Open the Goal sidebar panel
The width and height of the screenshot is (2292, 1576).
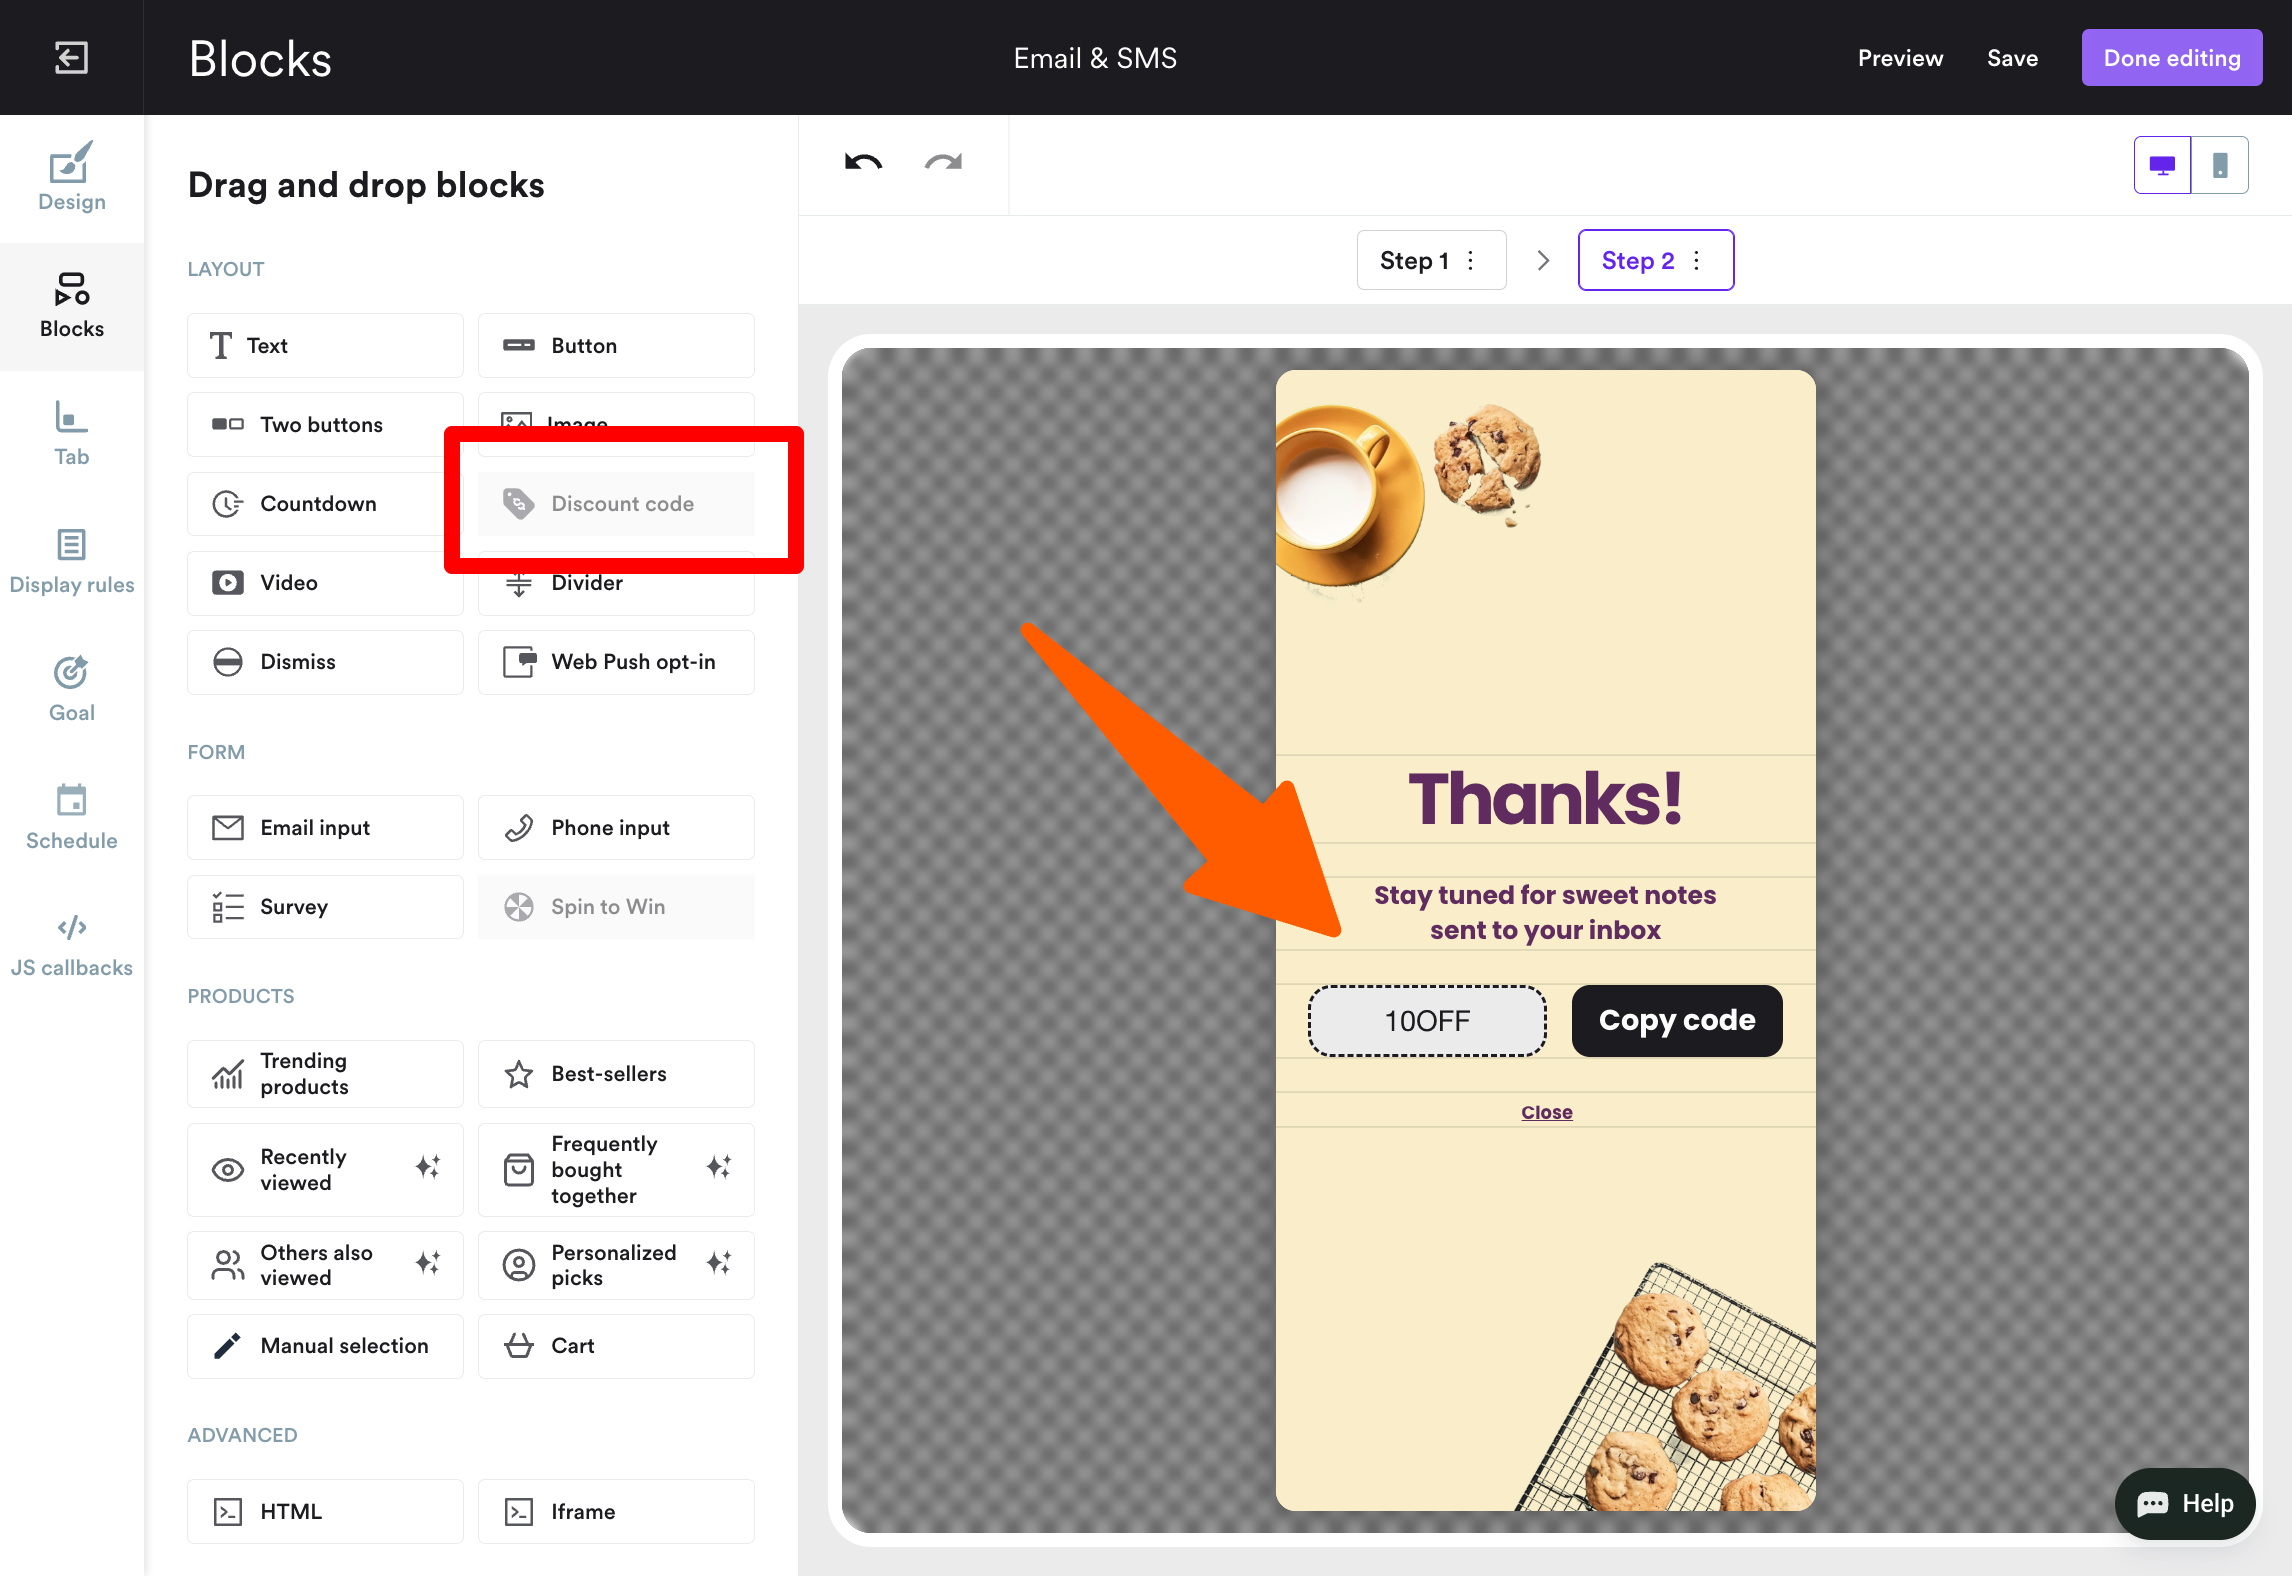click(71, 689)
